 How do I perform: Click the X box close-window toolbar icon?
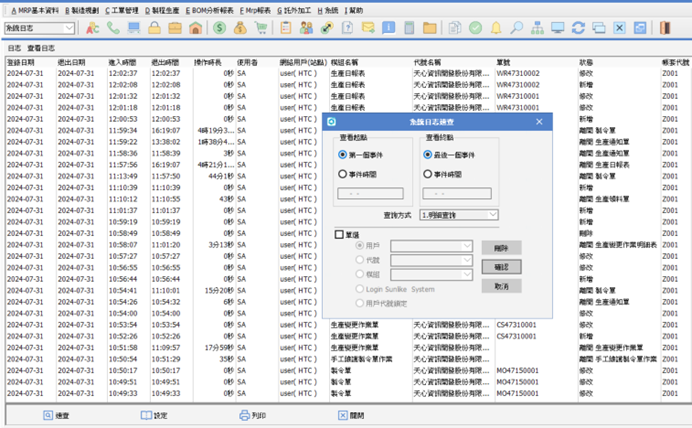pos(619,28)
